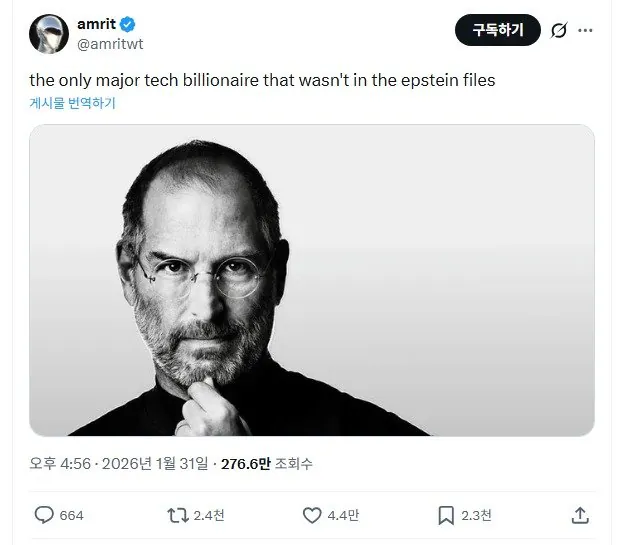
Task: Click the 2.4천 repost count
Action: click(209, 515)
